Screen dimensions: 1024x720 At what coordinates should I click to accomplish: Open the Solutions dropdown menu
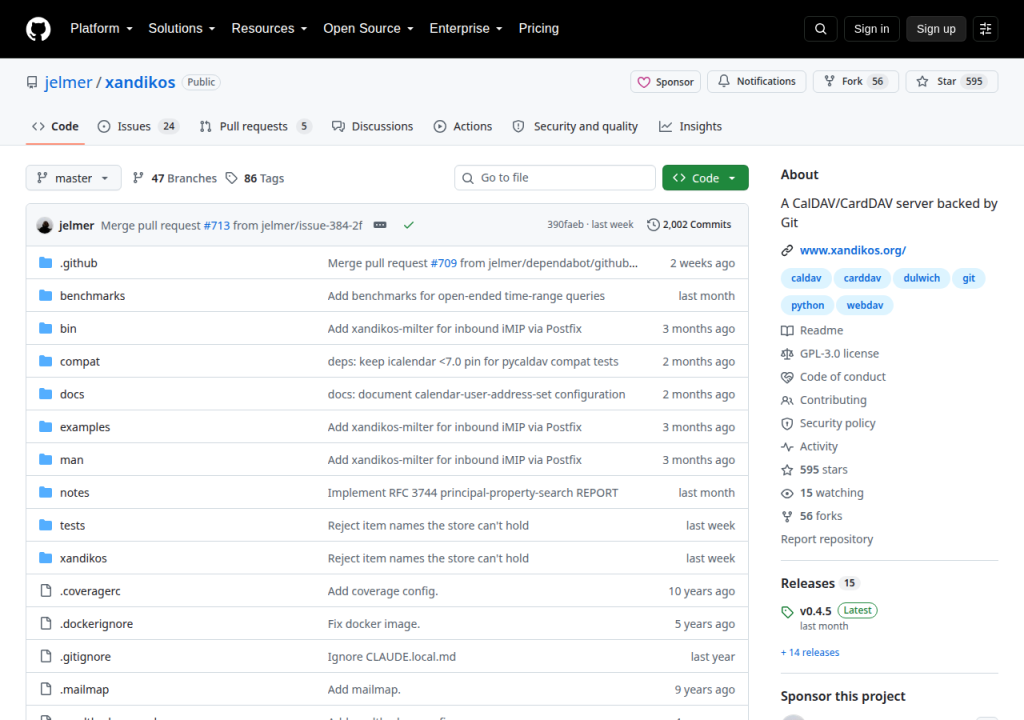[182, 29]
